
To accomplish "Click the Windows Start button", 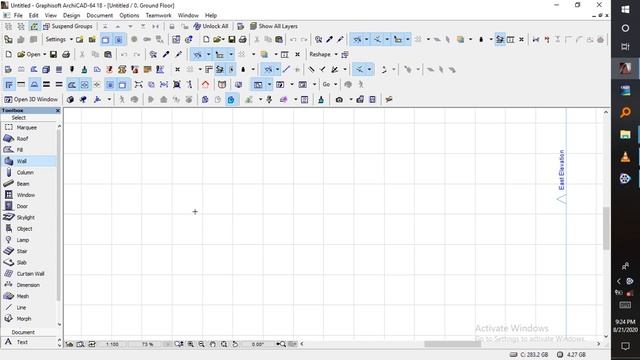I will 625,9.
